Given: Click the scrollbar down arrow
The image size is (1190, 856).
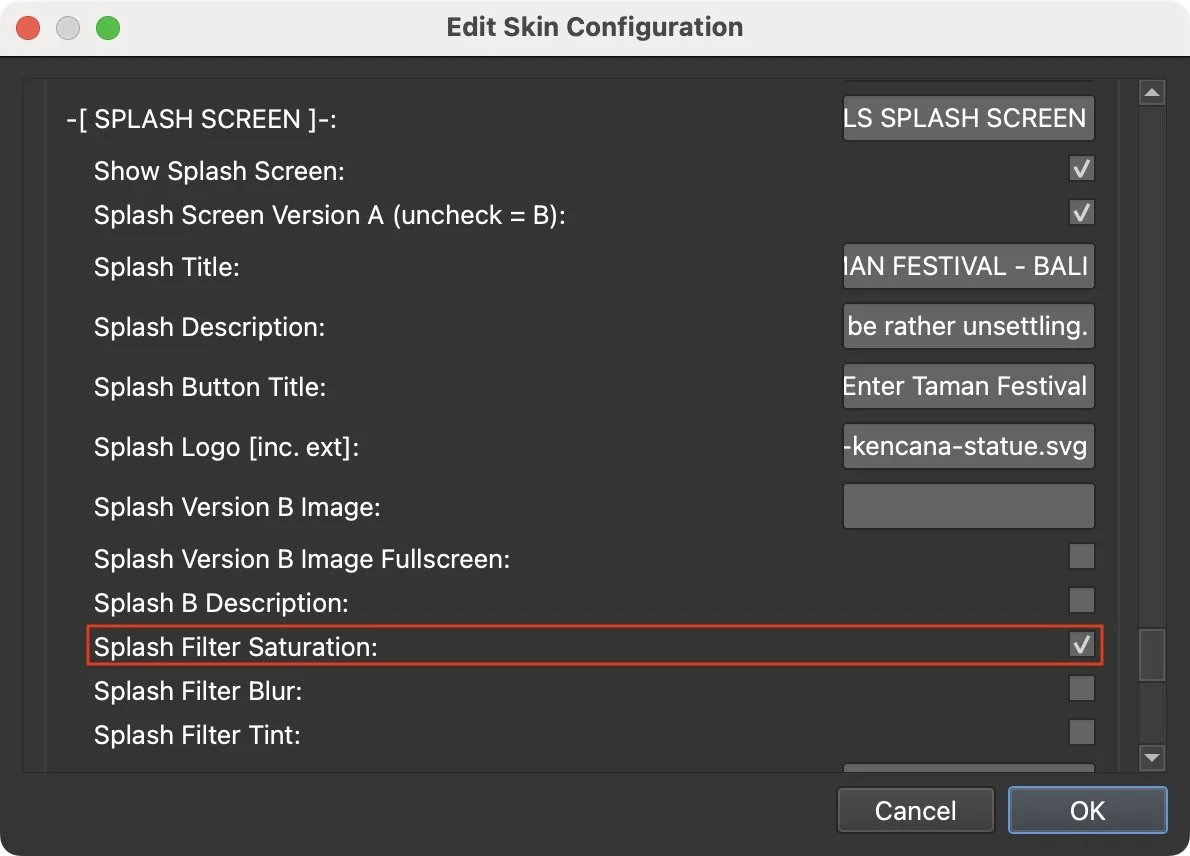Looking at the screenshot, I should pyautogui.click(x=1151, y=758).
